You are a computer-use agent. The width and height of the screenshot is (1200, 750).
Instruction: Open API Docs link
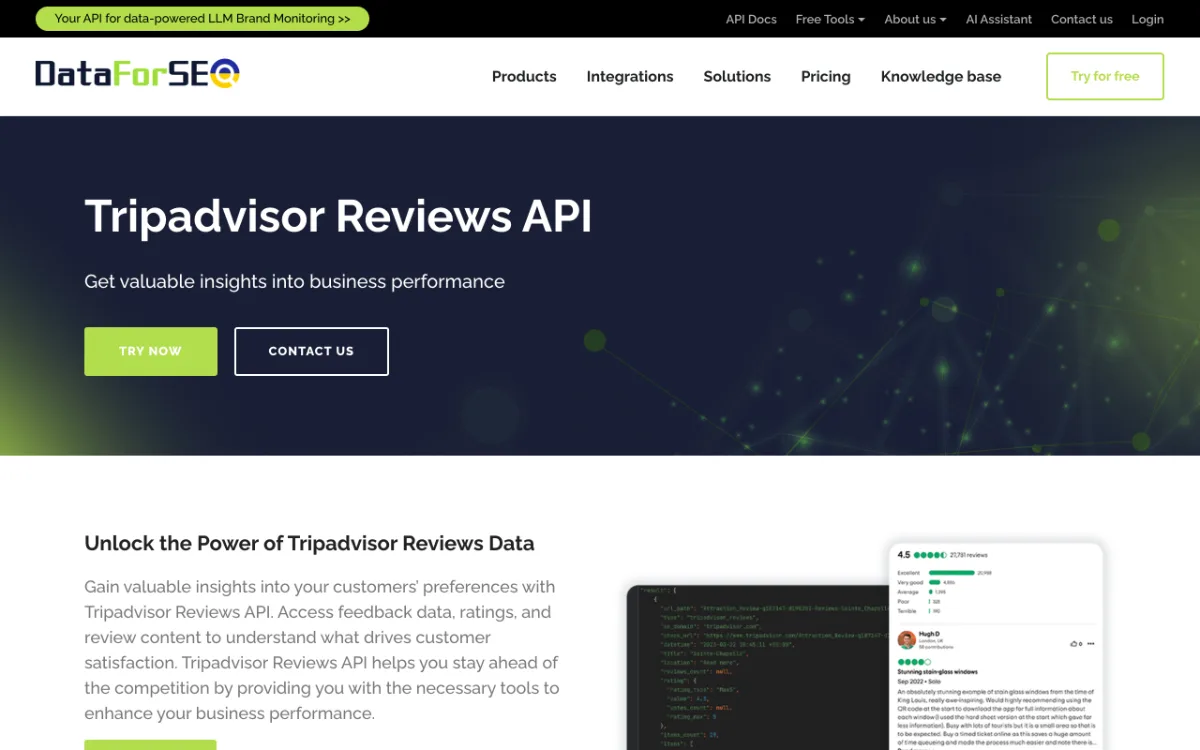(751, 19)
